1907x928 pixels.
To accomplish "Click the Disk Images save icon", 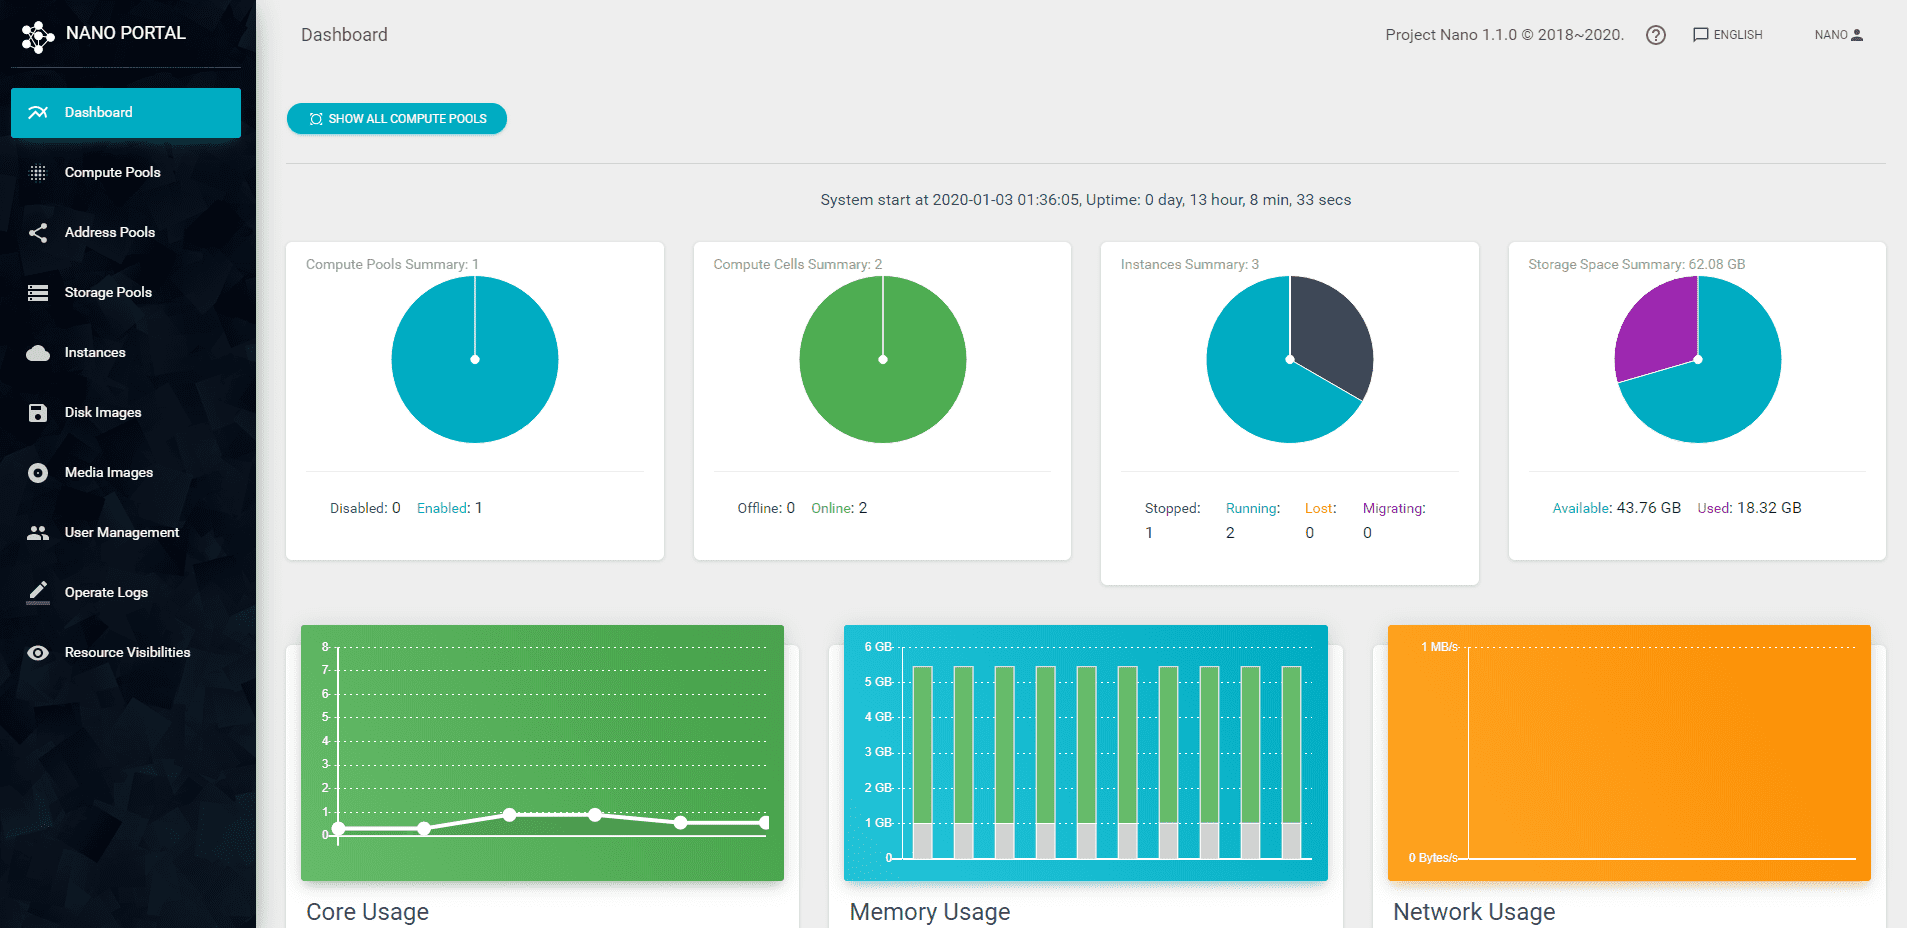I will click(x=38, y=413).
